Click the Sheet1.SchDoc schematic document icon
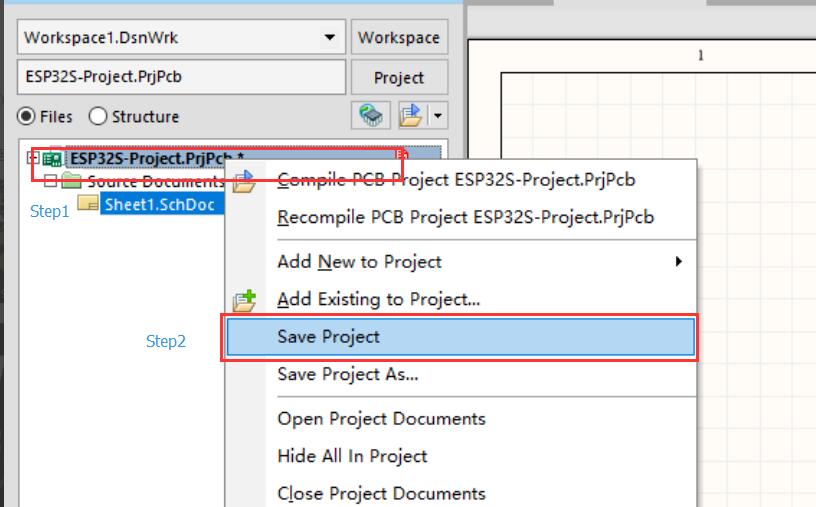The height and width of the screenshot is (507, 816). [x=87, y=202]
